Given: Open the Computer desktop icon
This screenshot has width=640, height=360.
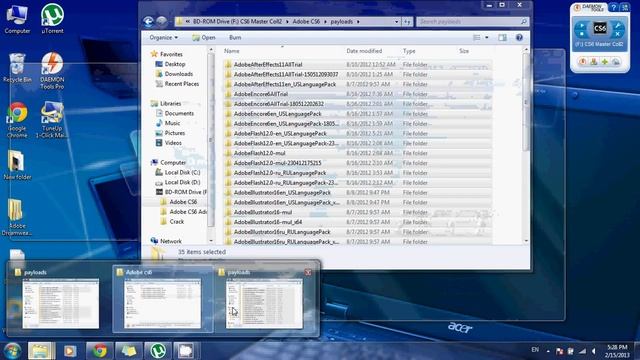Looking at the screenshot, I should tap(17, 19).
